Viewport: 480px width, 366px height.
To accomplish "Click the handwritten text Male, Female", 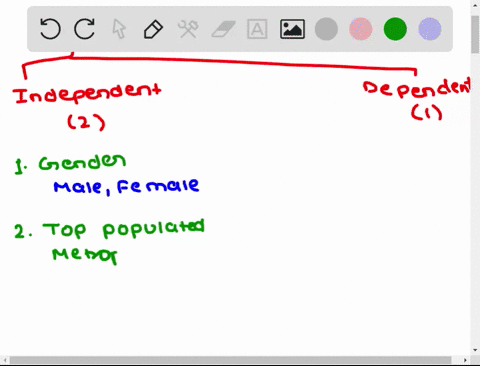I will [x=126, y=187].
